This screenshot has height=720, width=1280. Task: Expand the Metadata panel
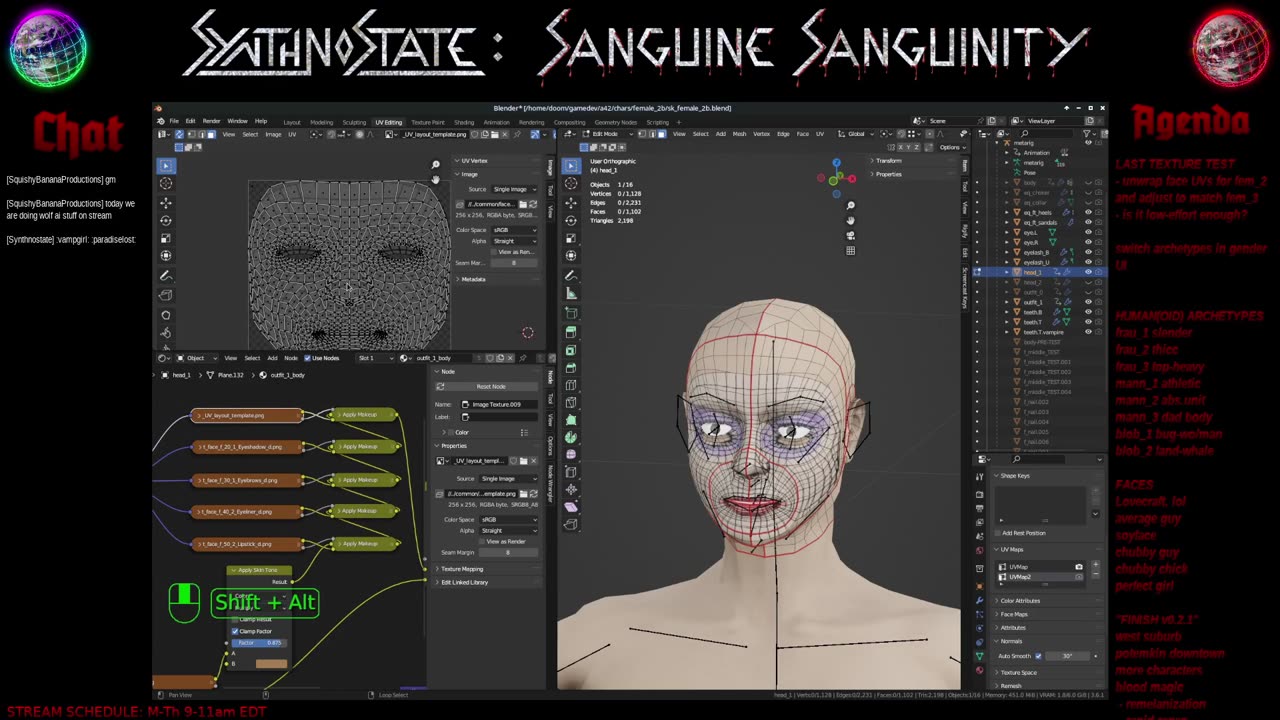point(473,279)
